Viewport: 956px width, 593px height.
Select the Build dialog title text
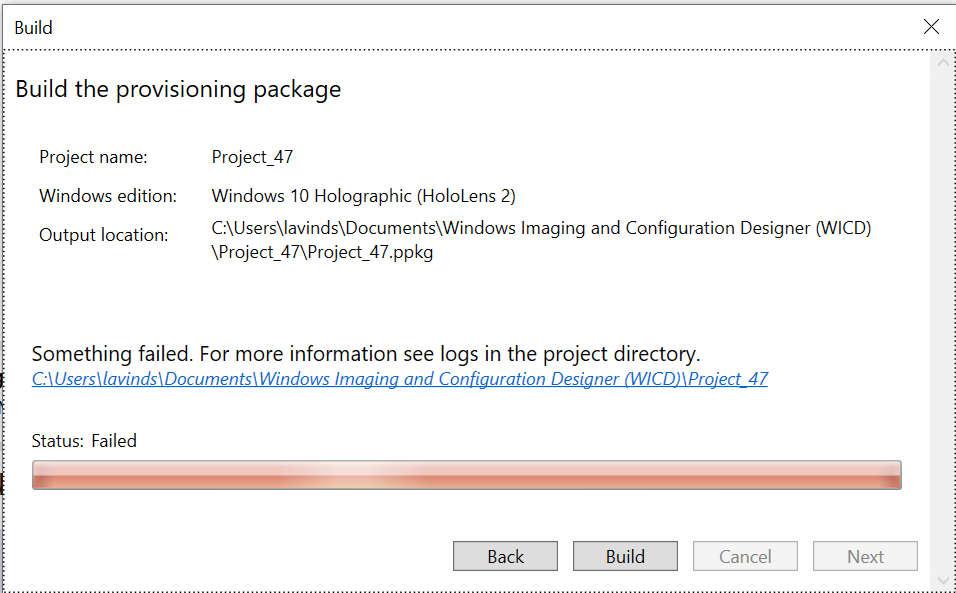pyautogui.click(x=33, y=27)
